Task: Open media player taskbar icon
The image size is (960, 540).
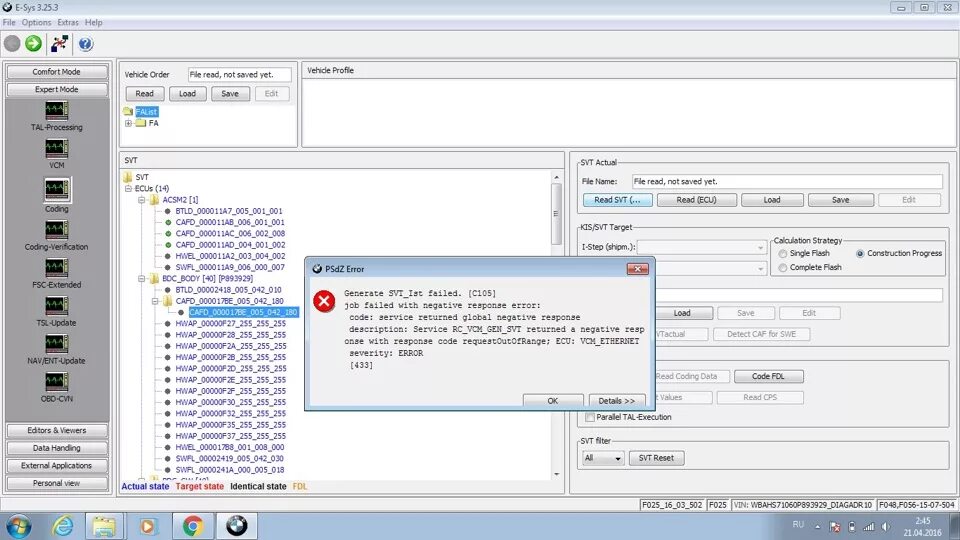Action: click(x=147, y=526)
